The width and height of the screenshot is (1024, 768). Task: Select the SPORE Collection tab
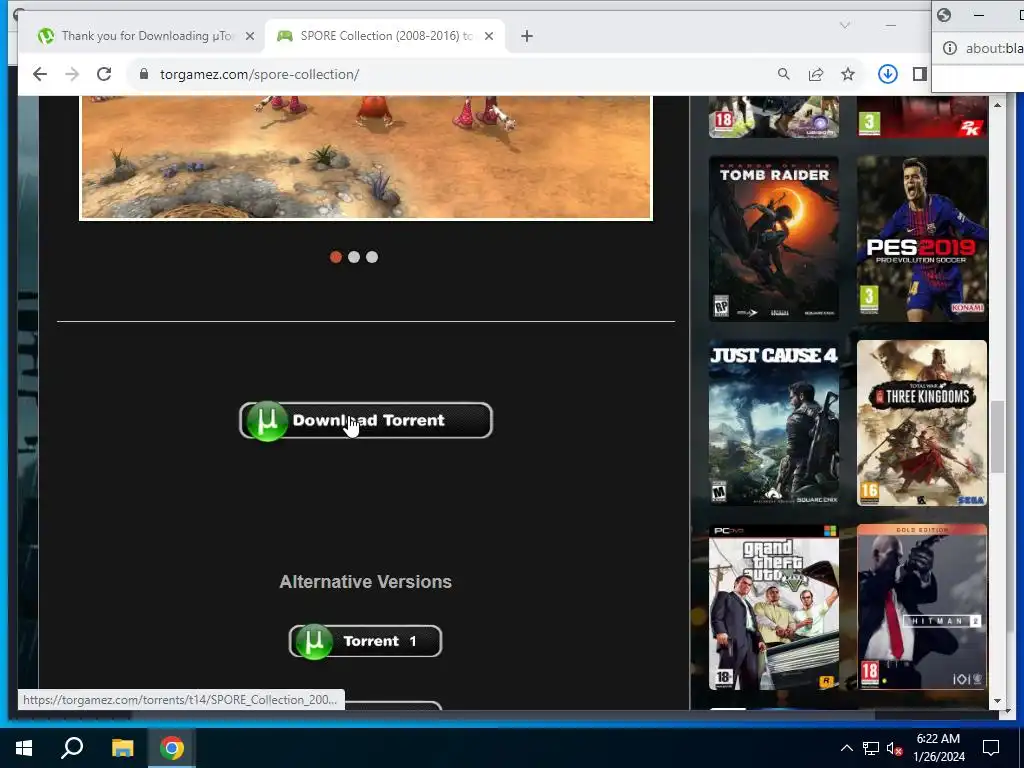pos(385,36)
